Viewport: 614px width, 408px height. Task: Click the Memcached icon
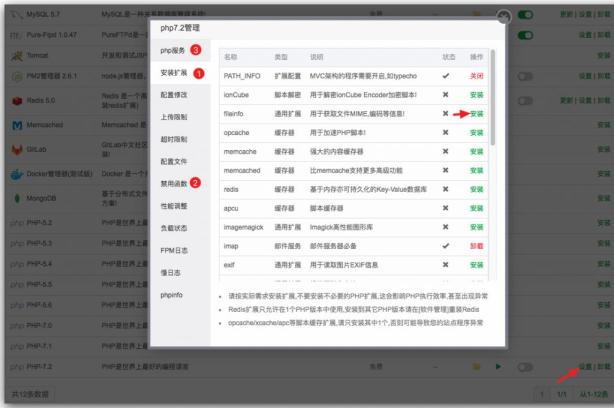[x=17, y=125]
